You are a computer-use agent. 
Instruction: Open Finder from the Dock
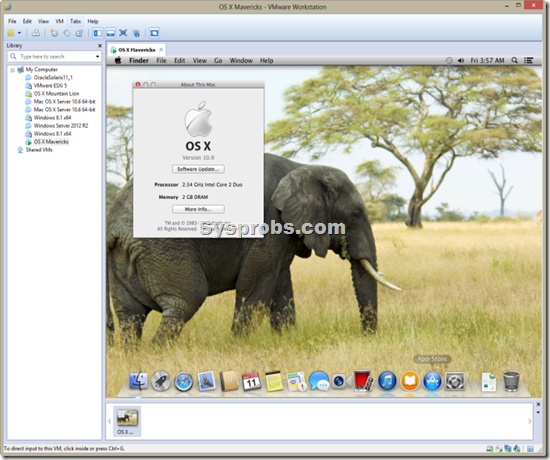coord(139,381)
